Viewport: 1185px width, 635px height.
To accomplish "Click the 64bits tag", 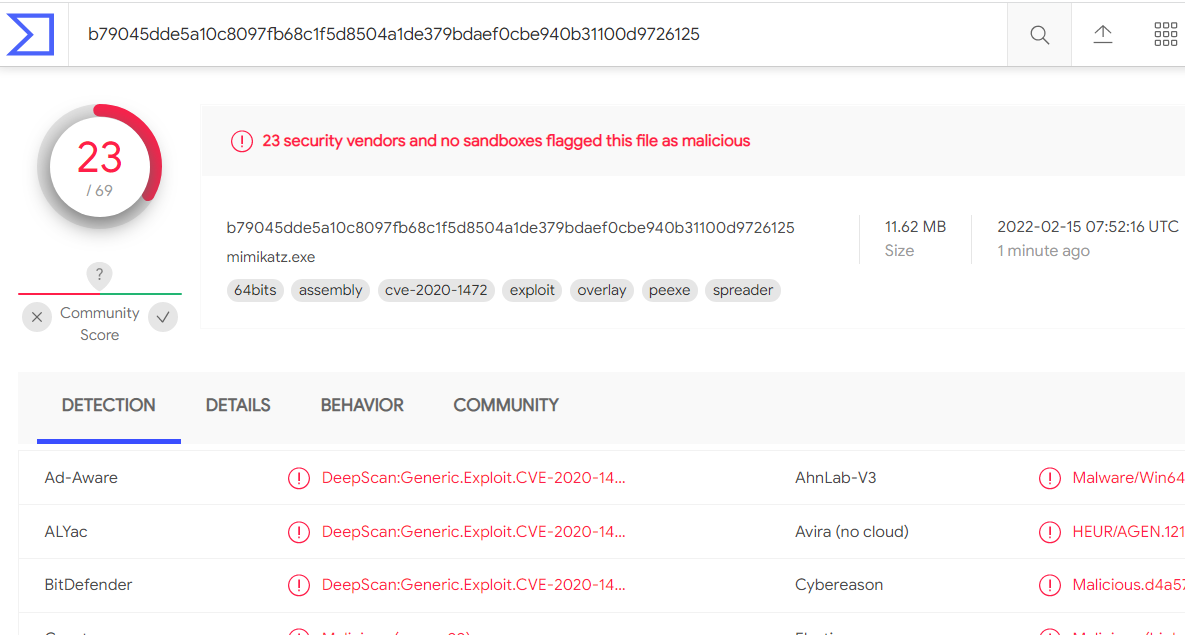I will [255, 290].
